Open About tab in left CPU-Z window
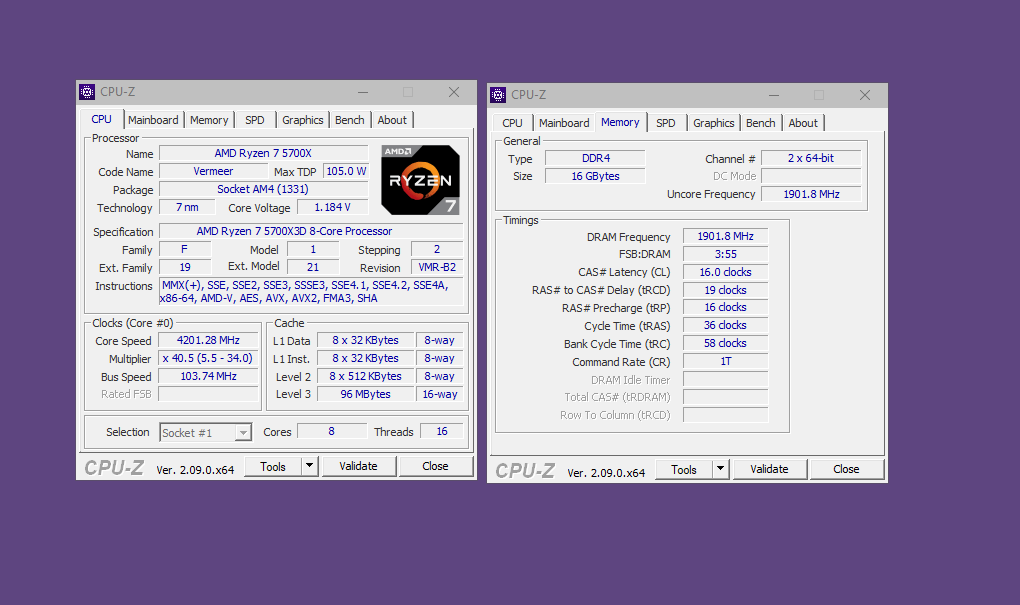The image size is (1020, 605). (x=392, y=120)
